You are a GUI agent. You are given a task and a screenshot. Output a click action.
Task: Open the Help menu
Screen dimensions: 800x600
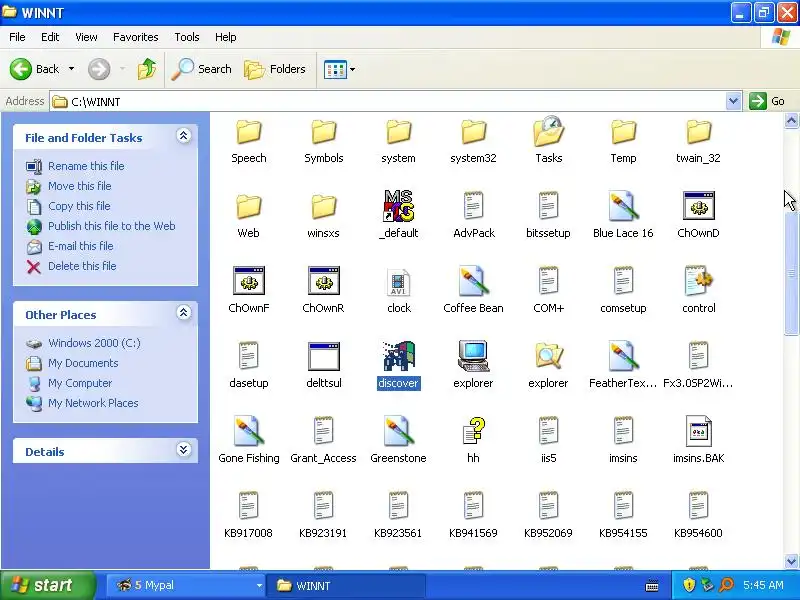[x=226, y=37]
